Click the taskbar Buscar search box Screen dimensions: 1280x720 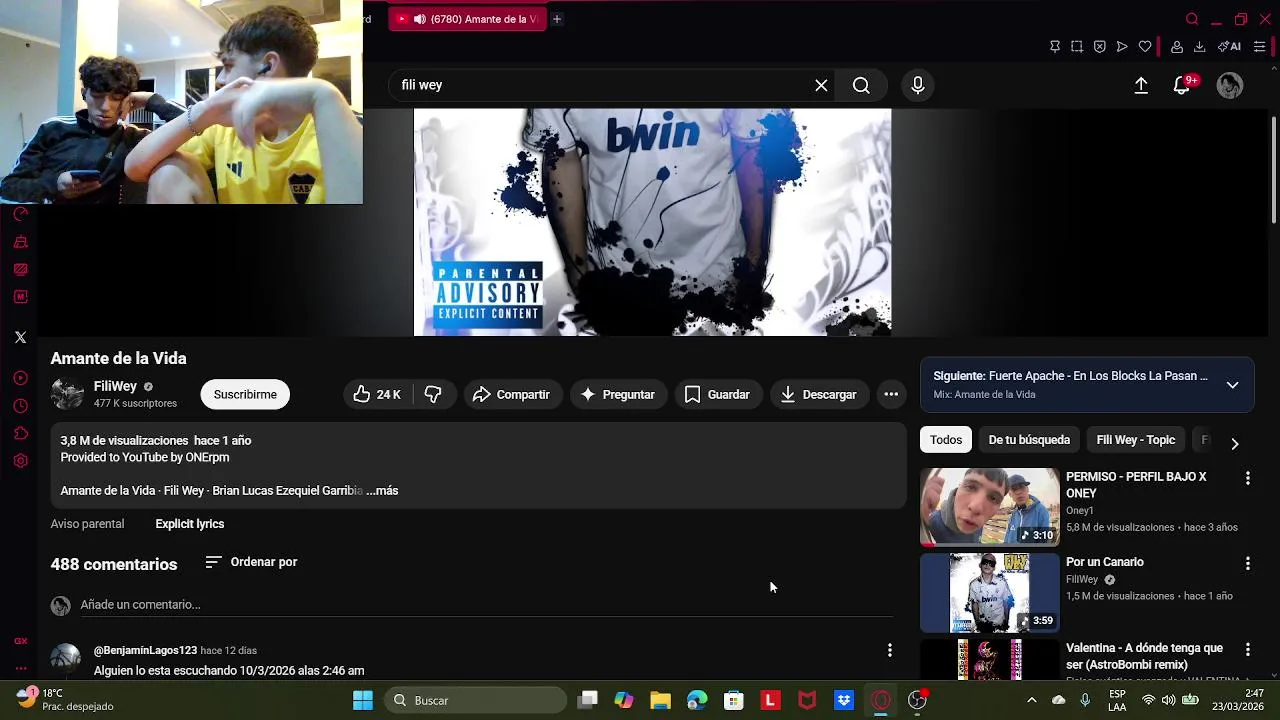tap(476, 700)
